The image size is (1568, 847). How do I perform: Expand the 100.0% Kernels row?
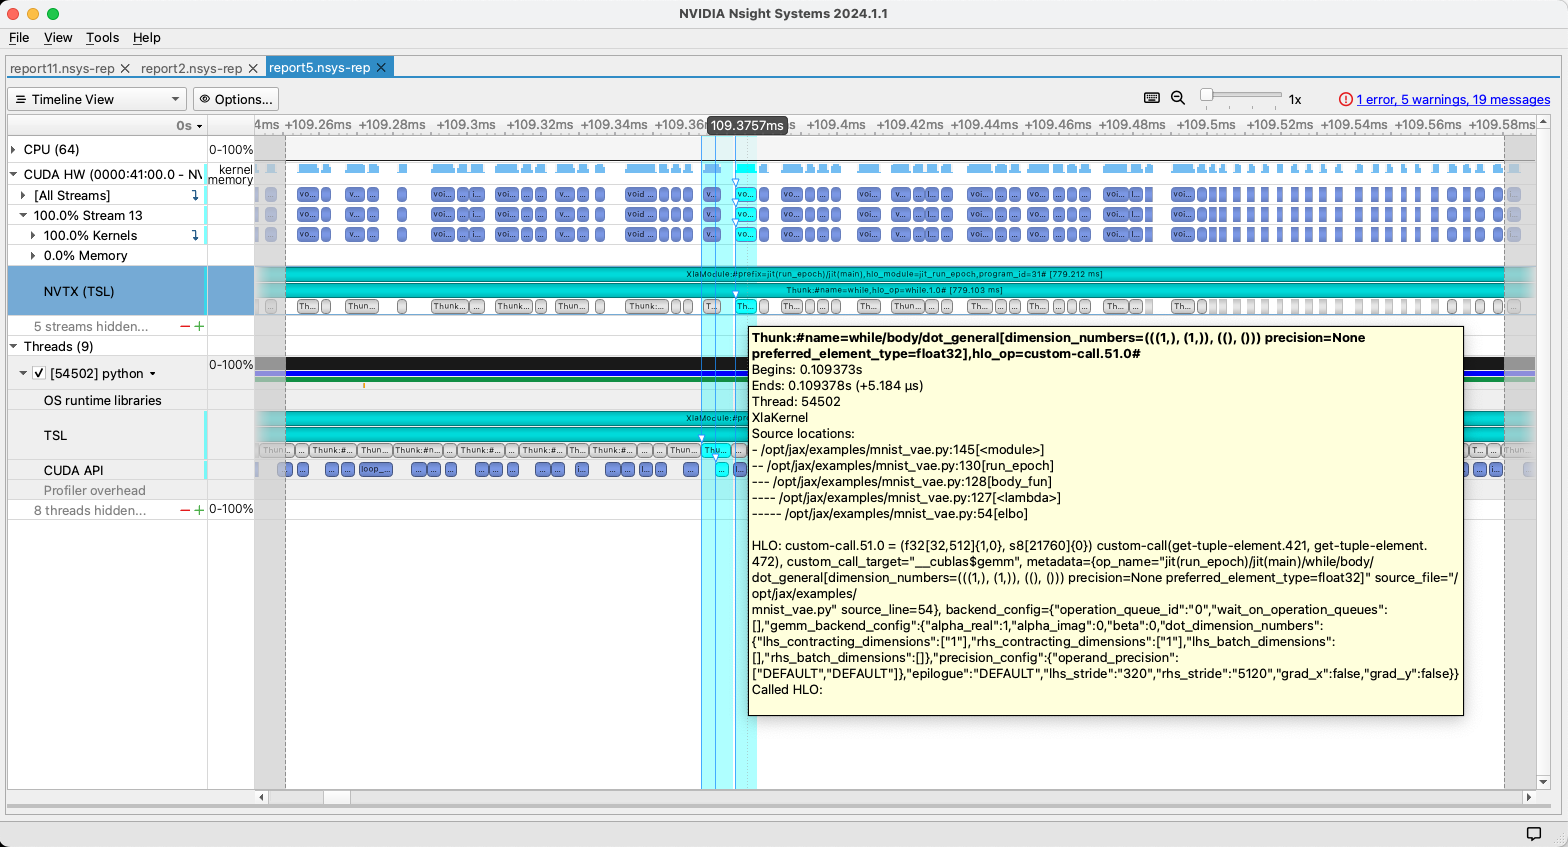(x=33, y=235)
